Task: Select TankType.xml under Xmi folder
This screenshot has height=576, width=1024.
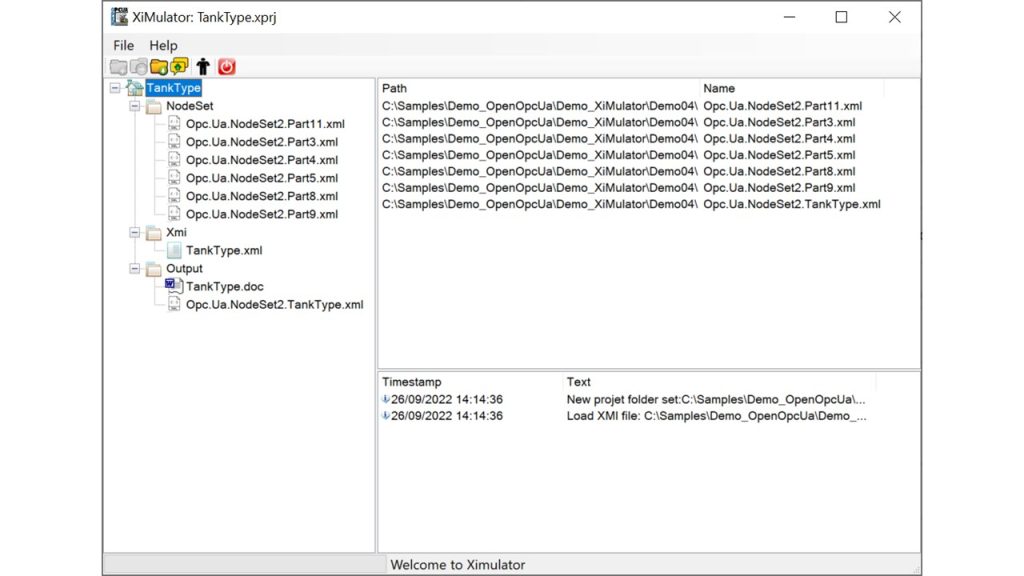Action: click(224, 250)
